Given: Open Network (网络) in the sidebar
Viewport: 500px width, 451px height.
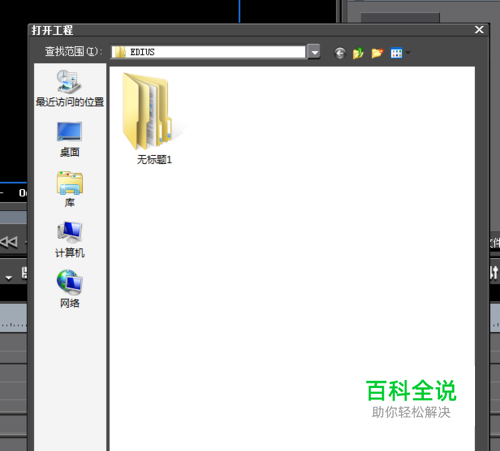Looking at the screenshot, I should 70,289.
